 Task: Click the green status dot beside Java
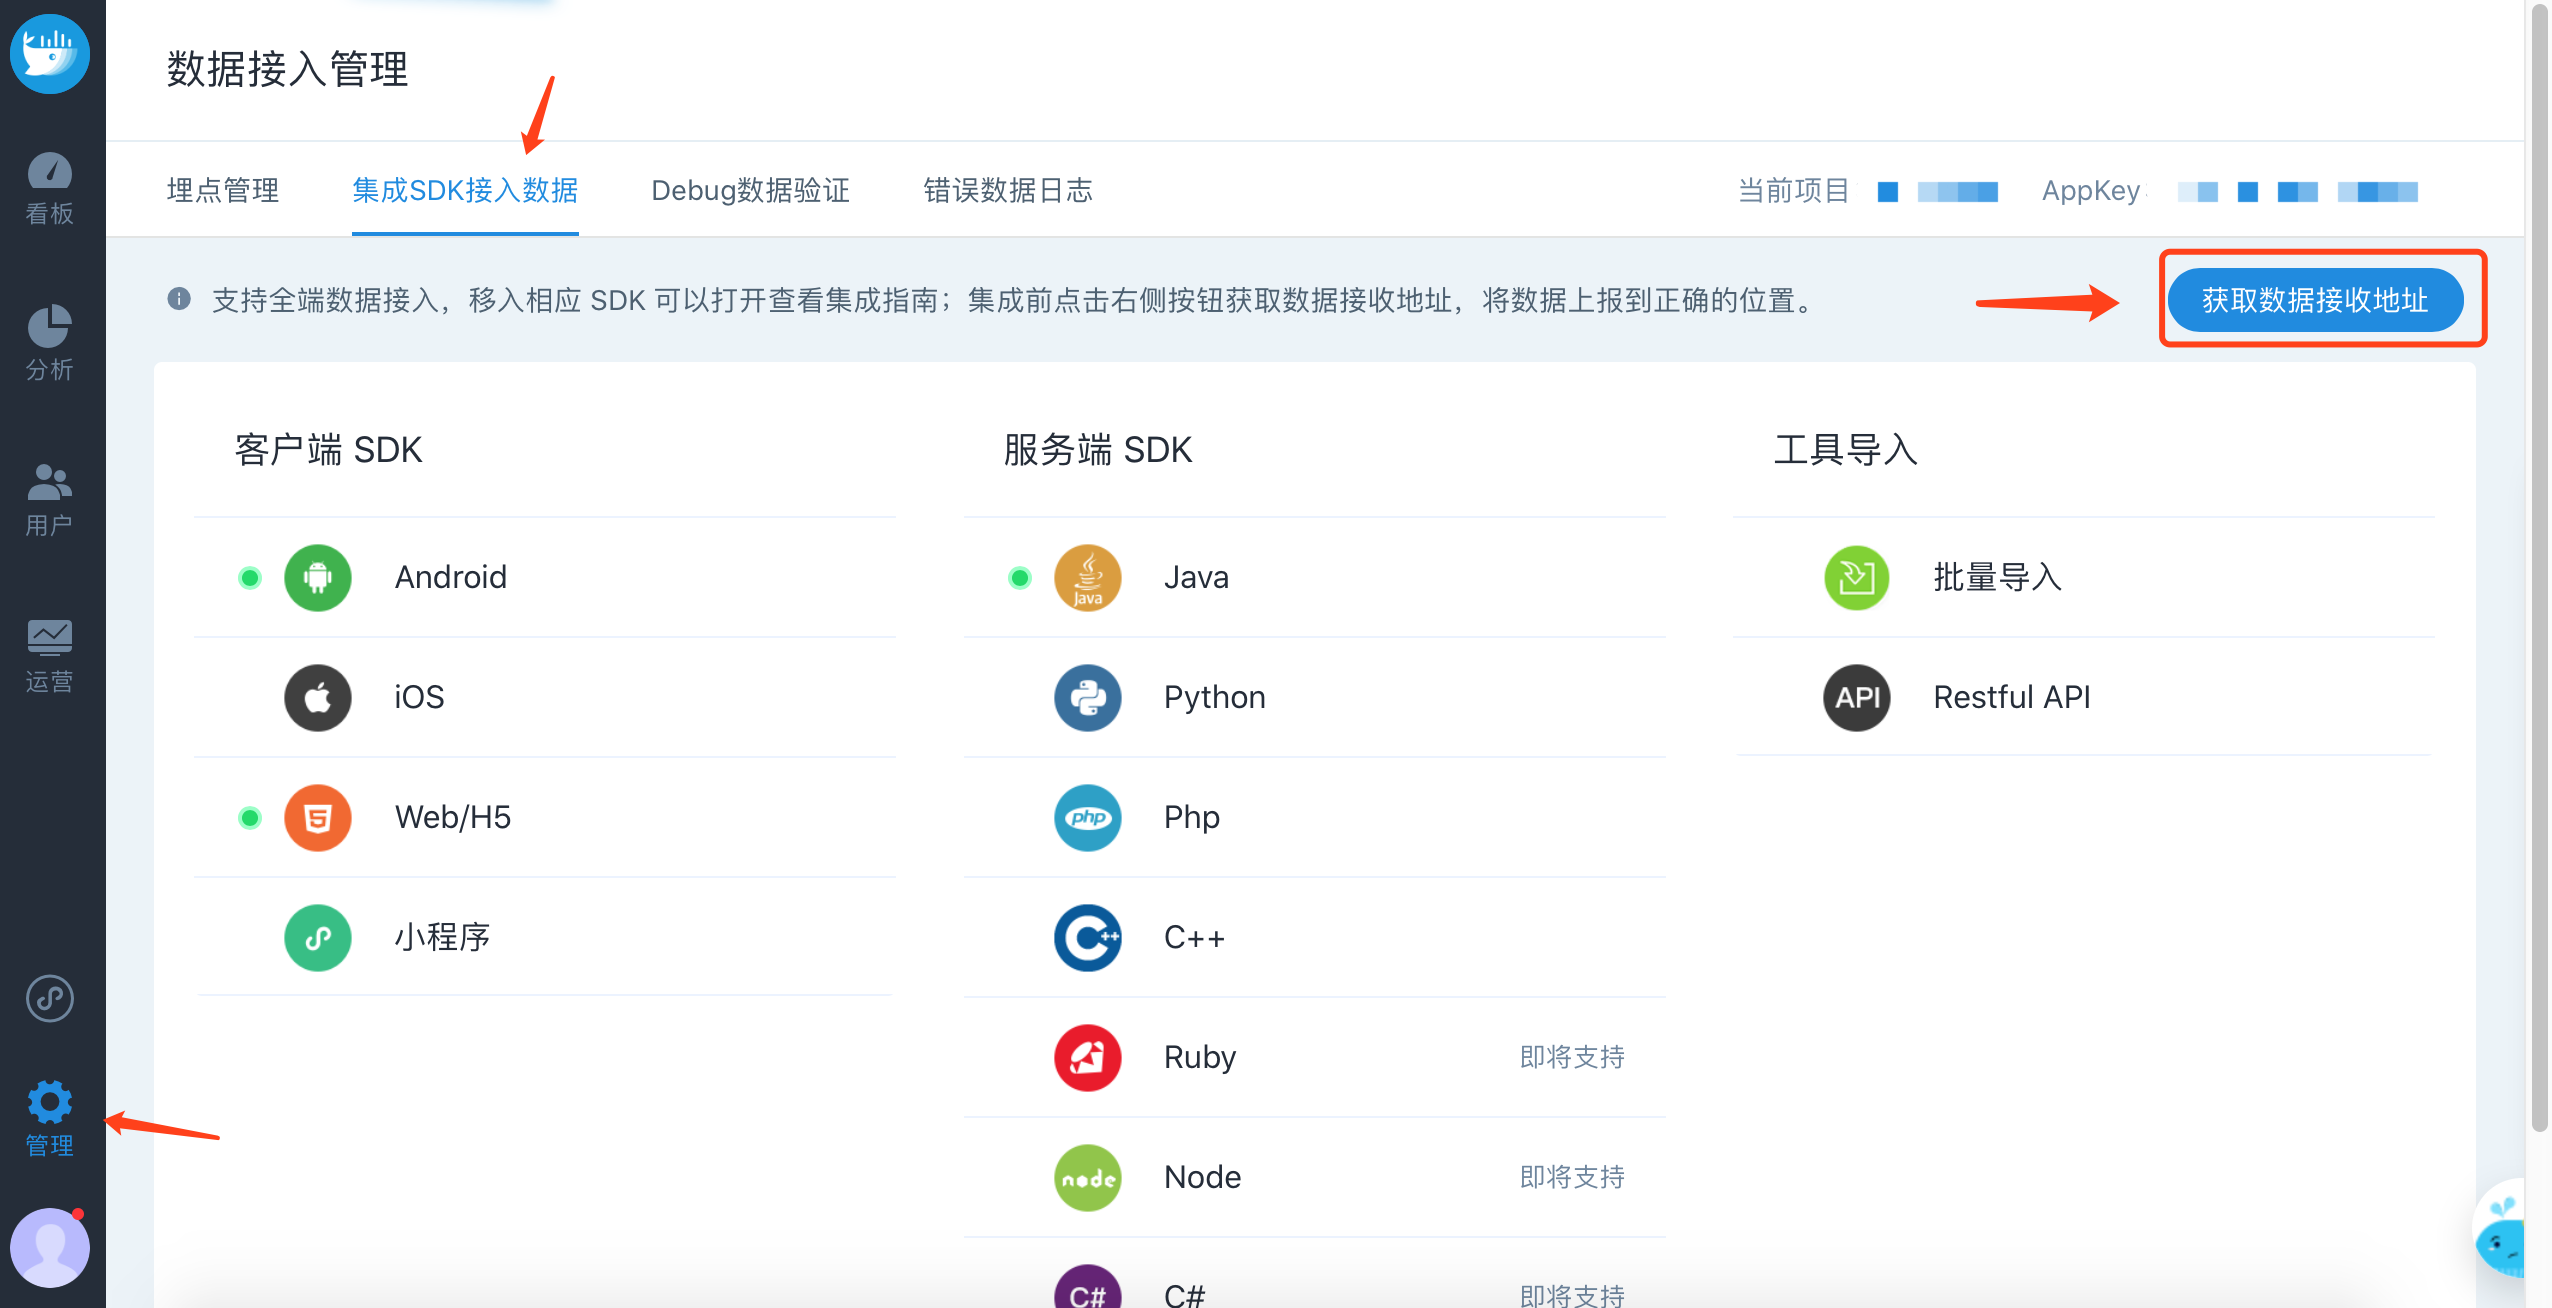1020,577
